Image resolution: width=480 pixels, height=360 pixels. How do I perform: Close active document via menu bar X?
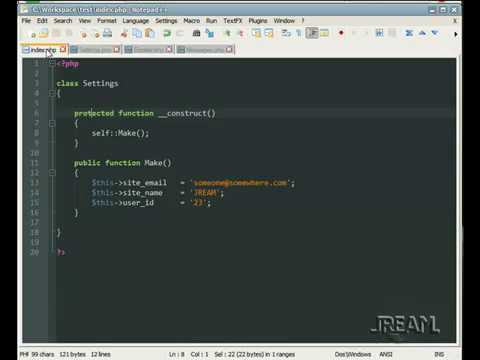pos(455,21)
